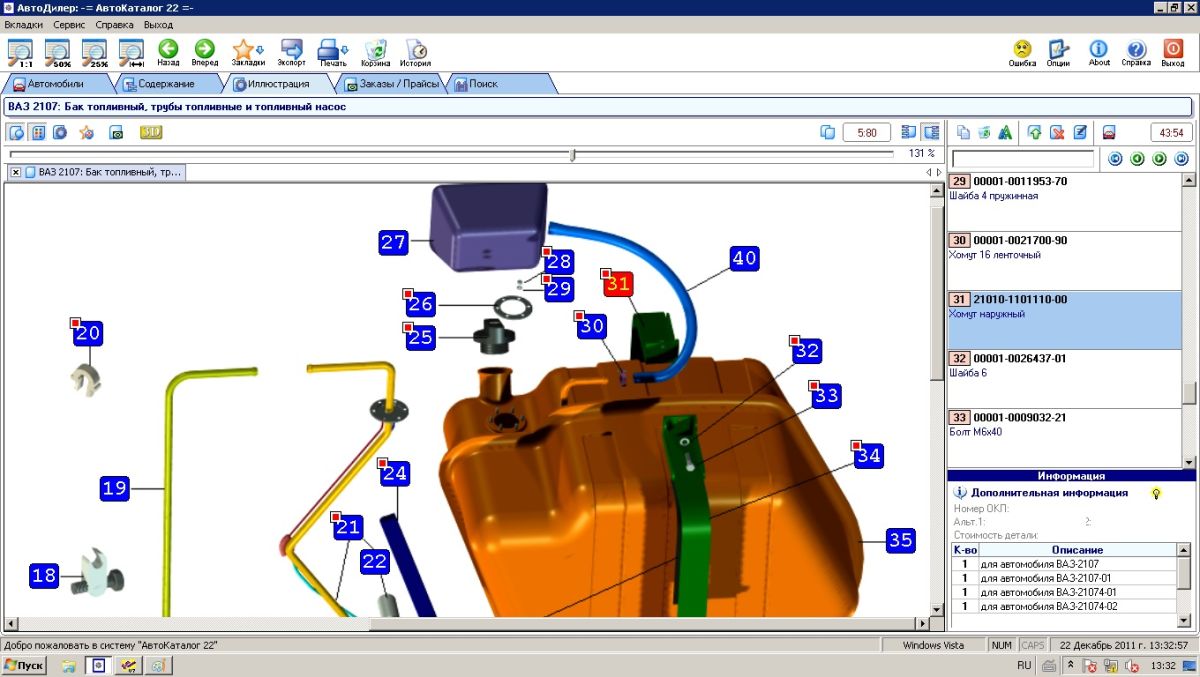
Task: Click the blue note edit icon in parts toolbar
Action: (x=1079, y=132)
